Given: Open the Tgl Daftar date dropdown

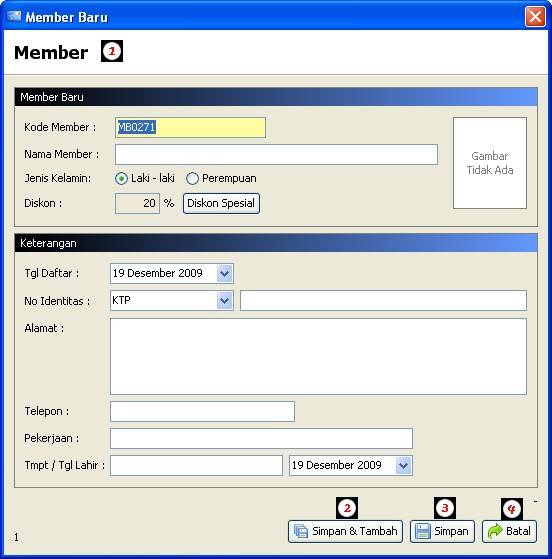Looking at the screenshot, I should [225, 273].
